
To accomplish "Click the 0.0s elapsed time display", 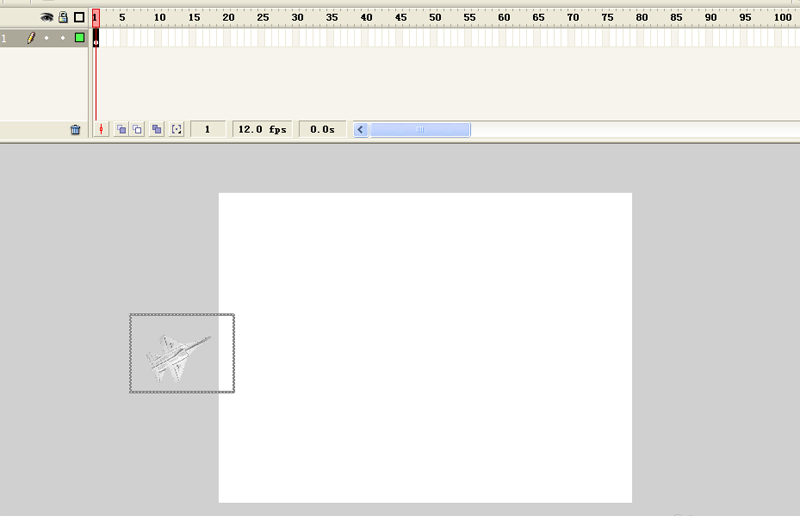I will [x=322, y=129].
